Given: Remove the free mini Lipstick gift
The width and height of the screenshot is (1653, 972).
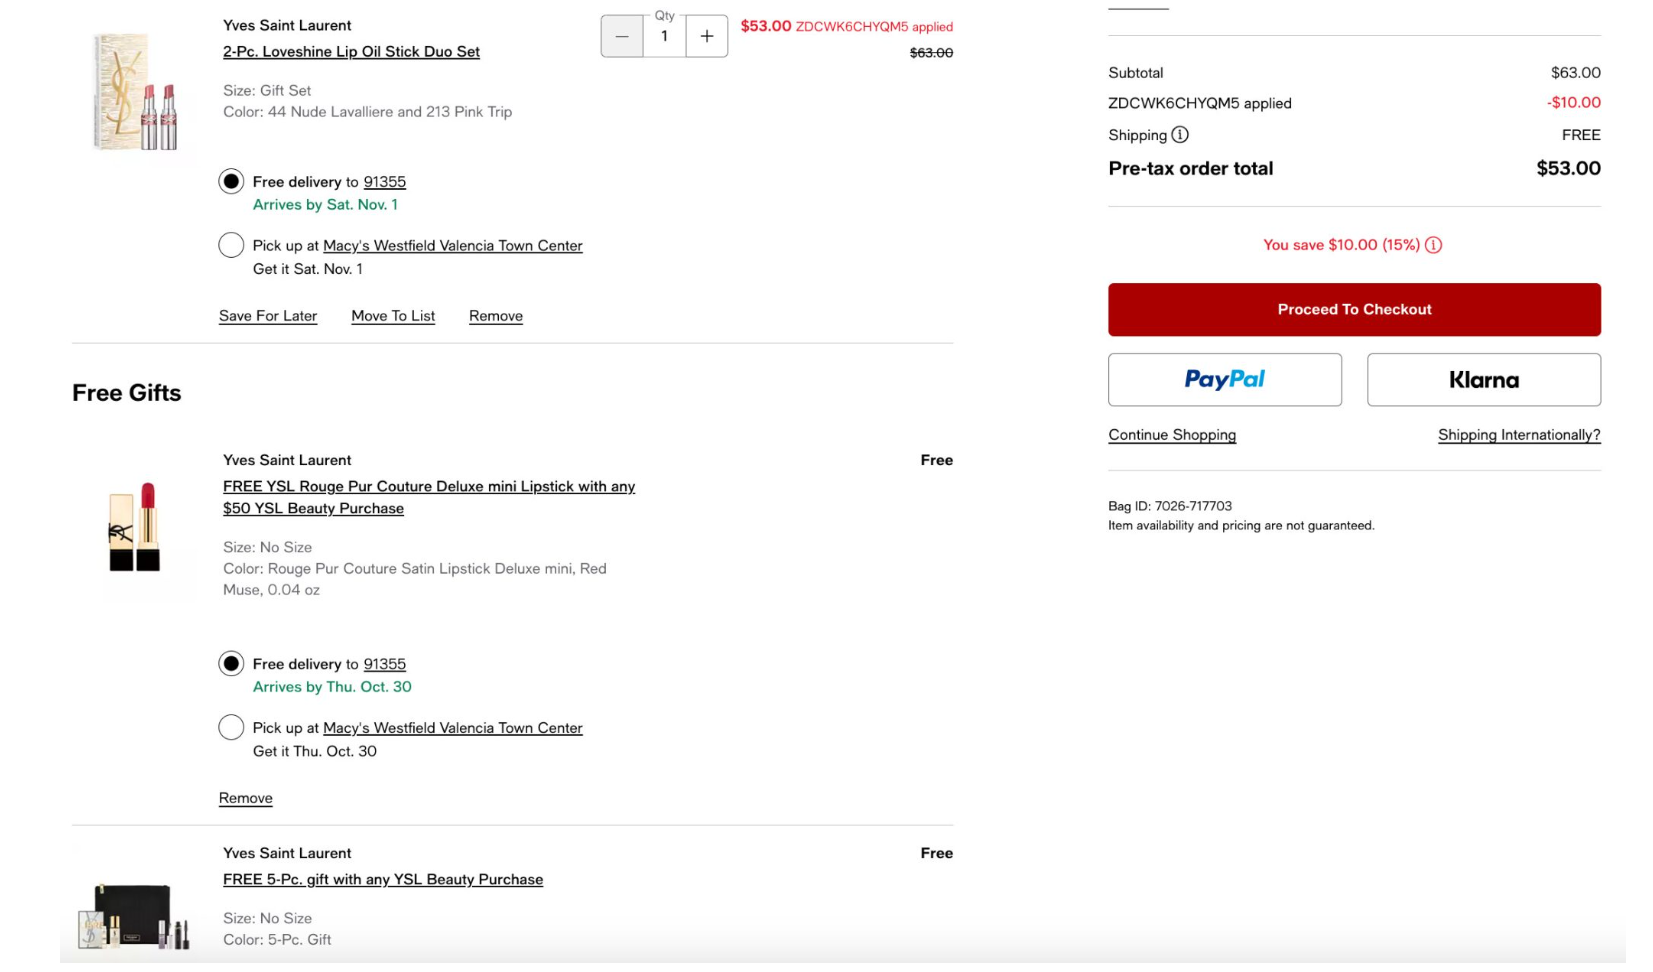Looking at the screenshot, I should pyautogui.click(x=246, y=798).
